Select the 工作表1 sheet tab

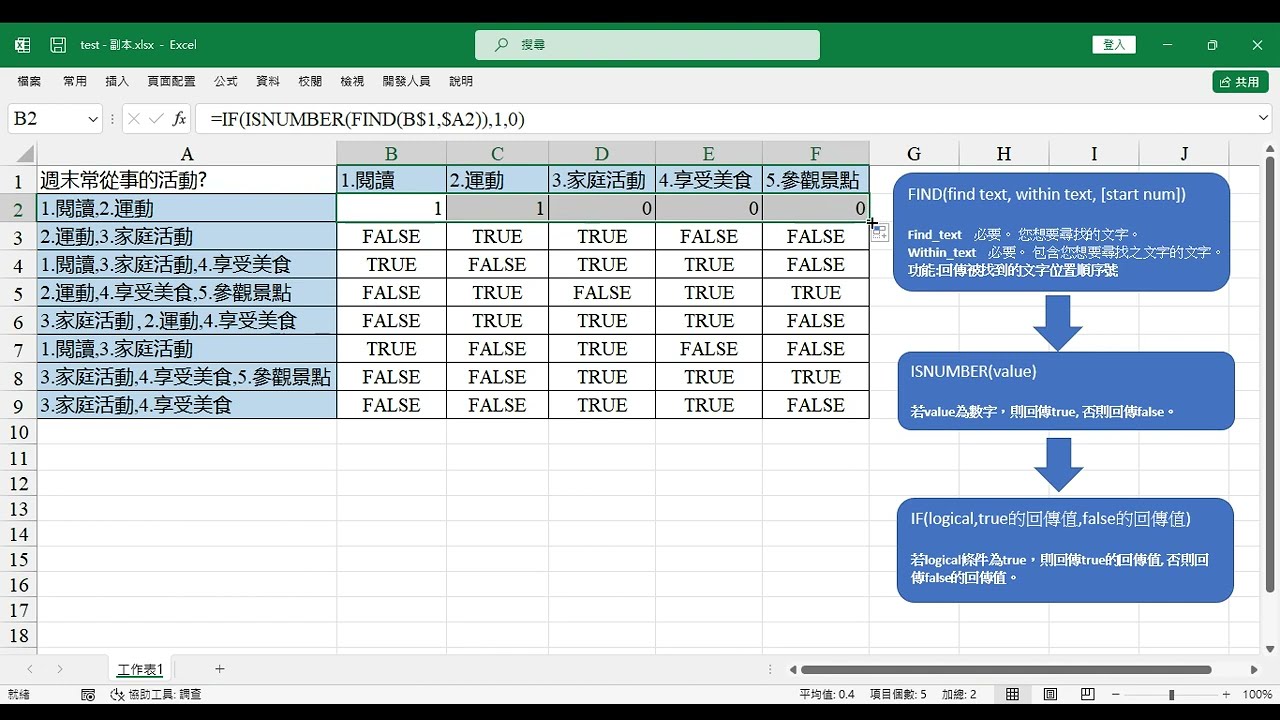coord(140,669)
